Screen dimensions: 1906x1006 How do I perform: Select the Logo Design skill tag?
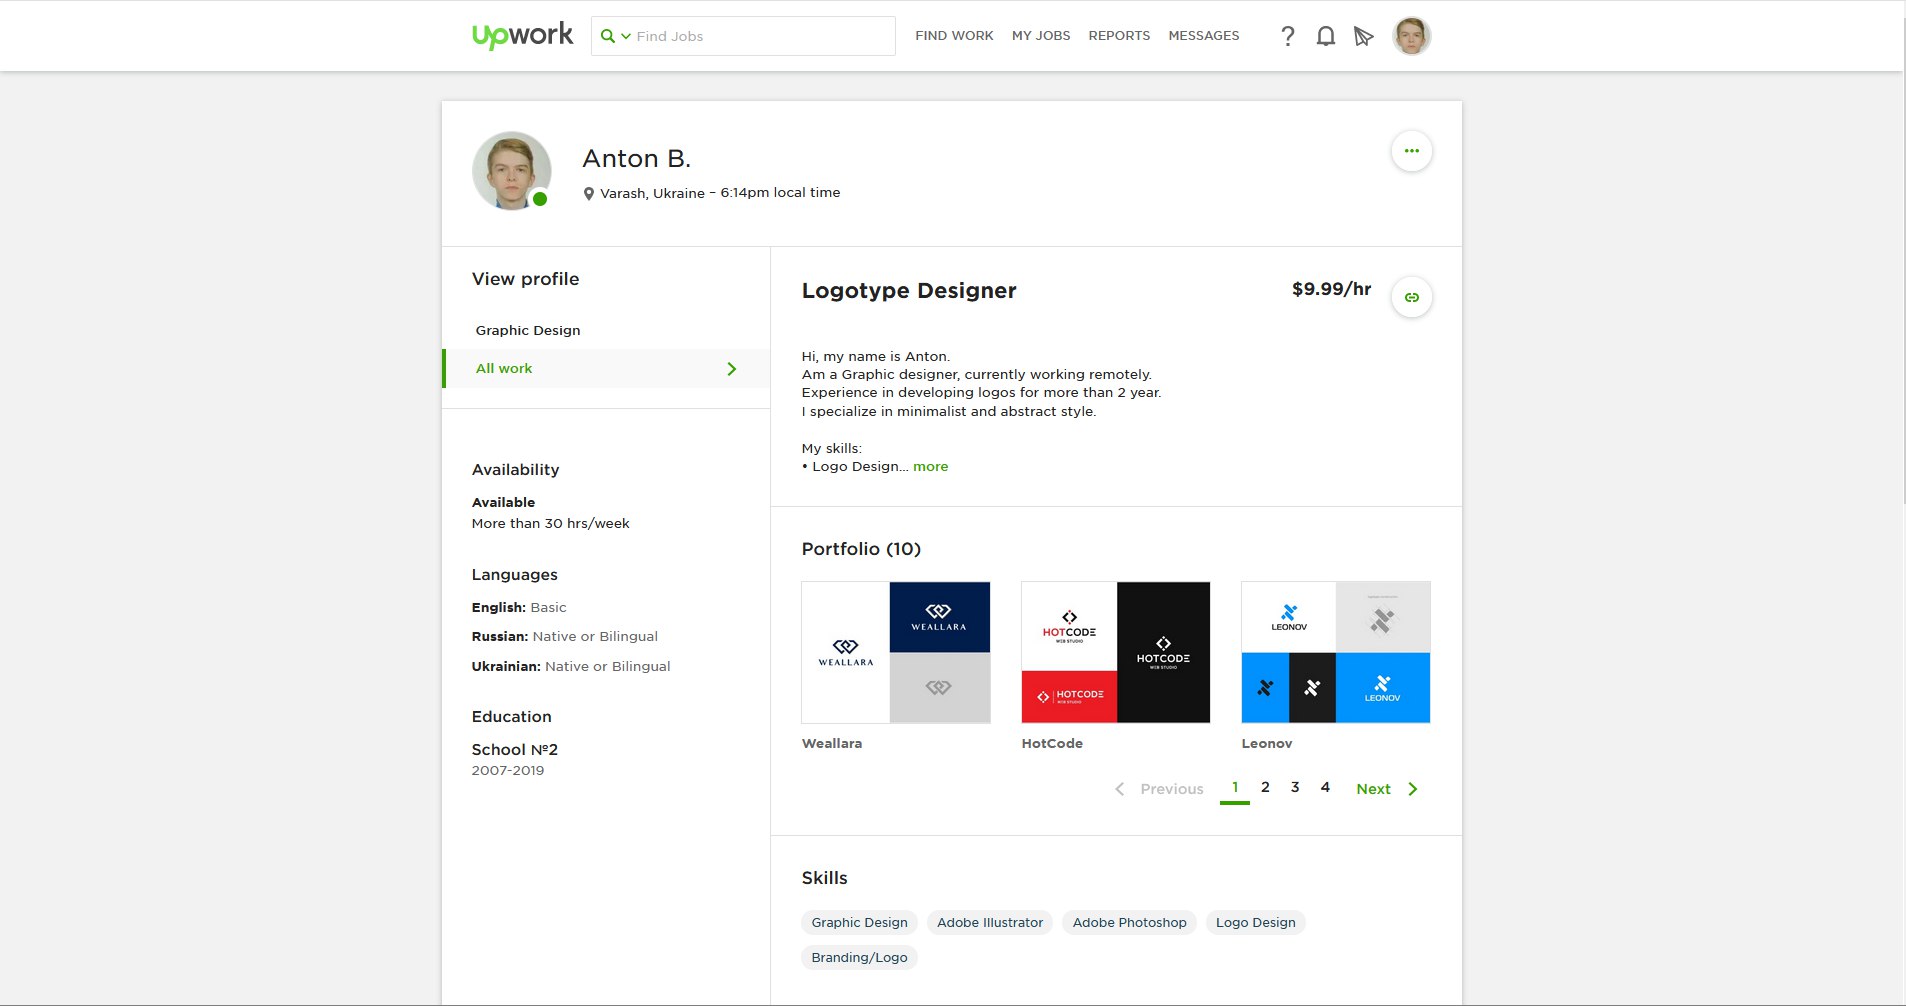[1255, 922]
